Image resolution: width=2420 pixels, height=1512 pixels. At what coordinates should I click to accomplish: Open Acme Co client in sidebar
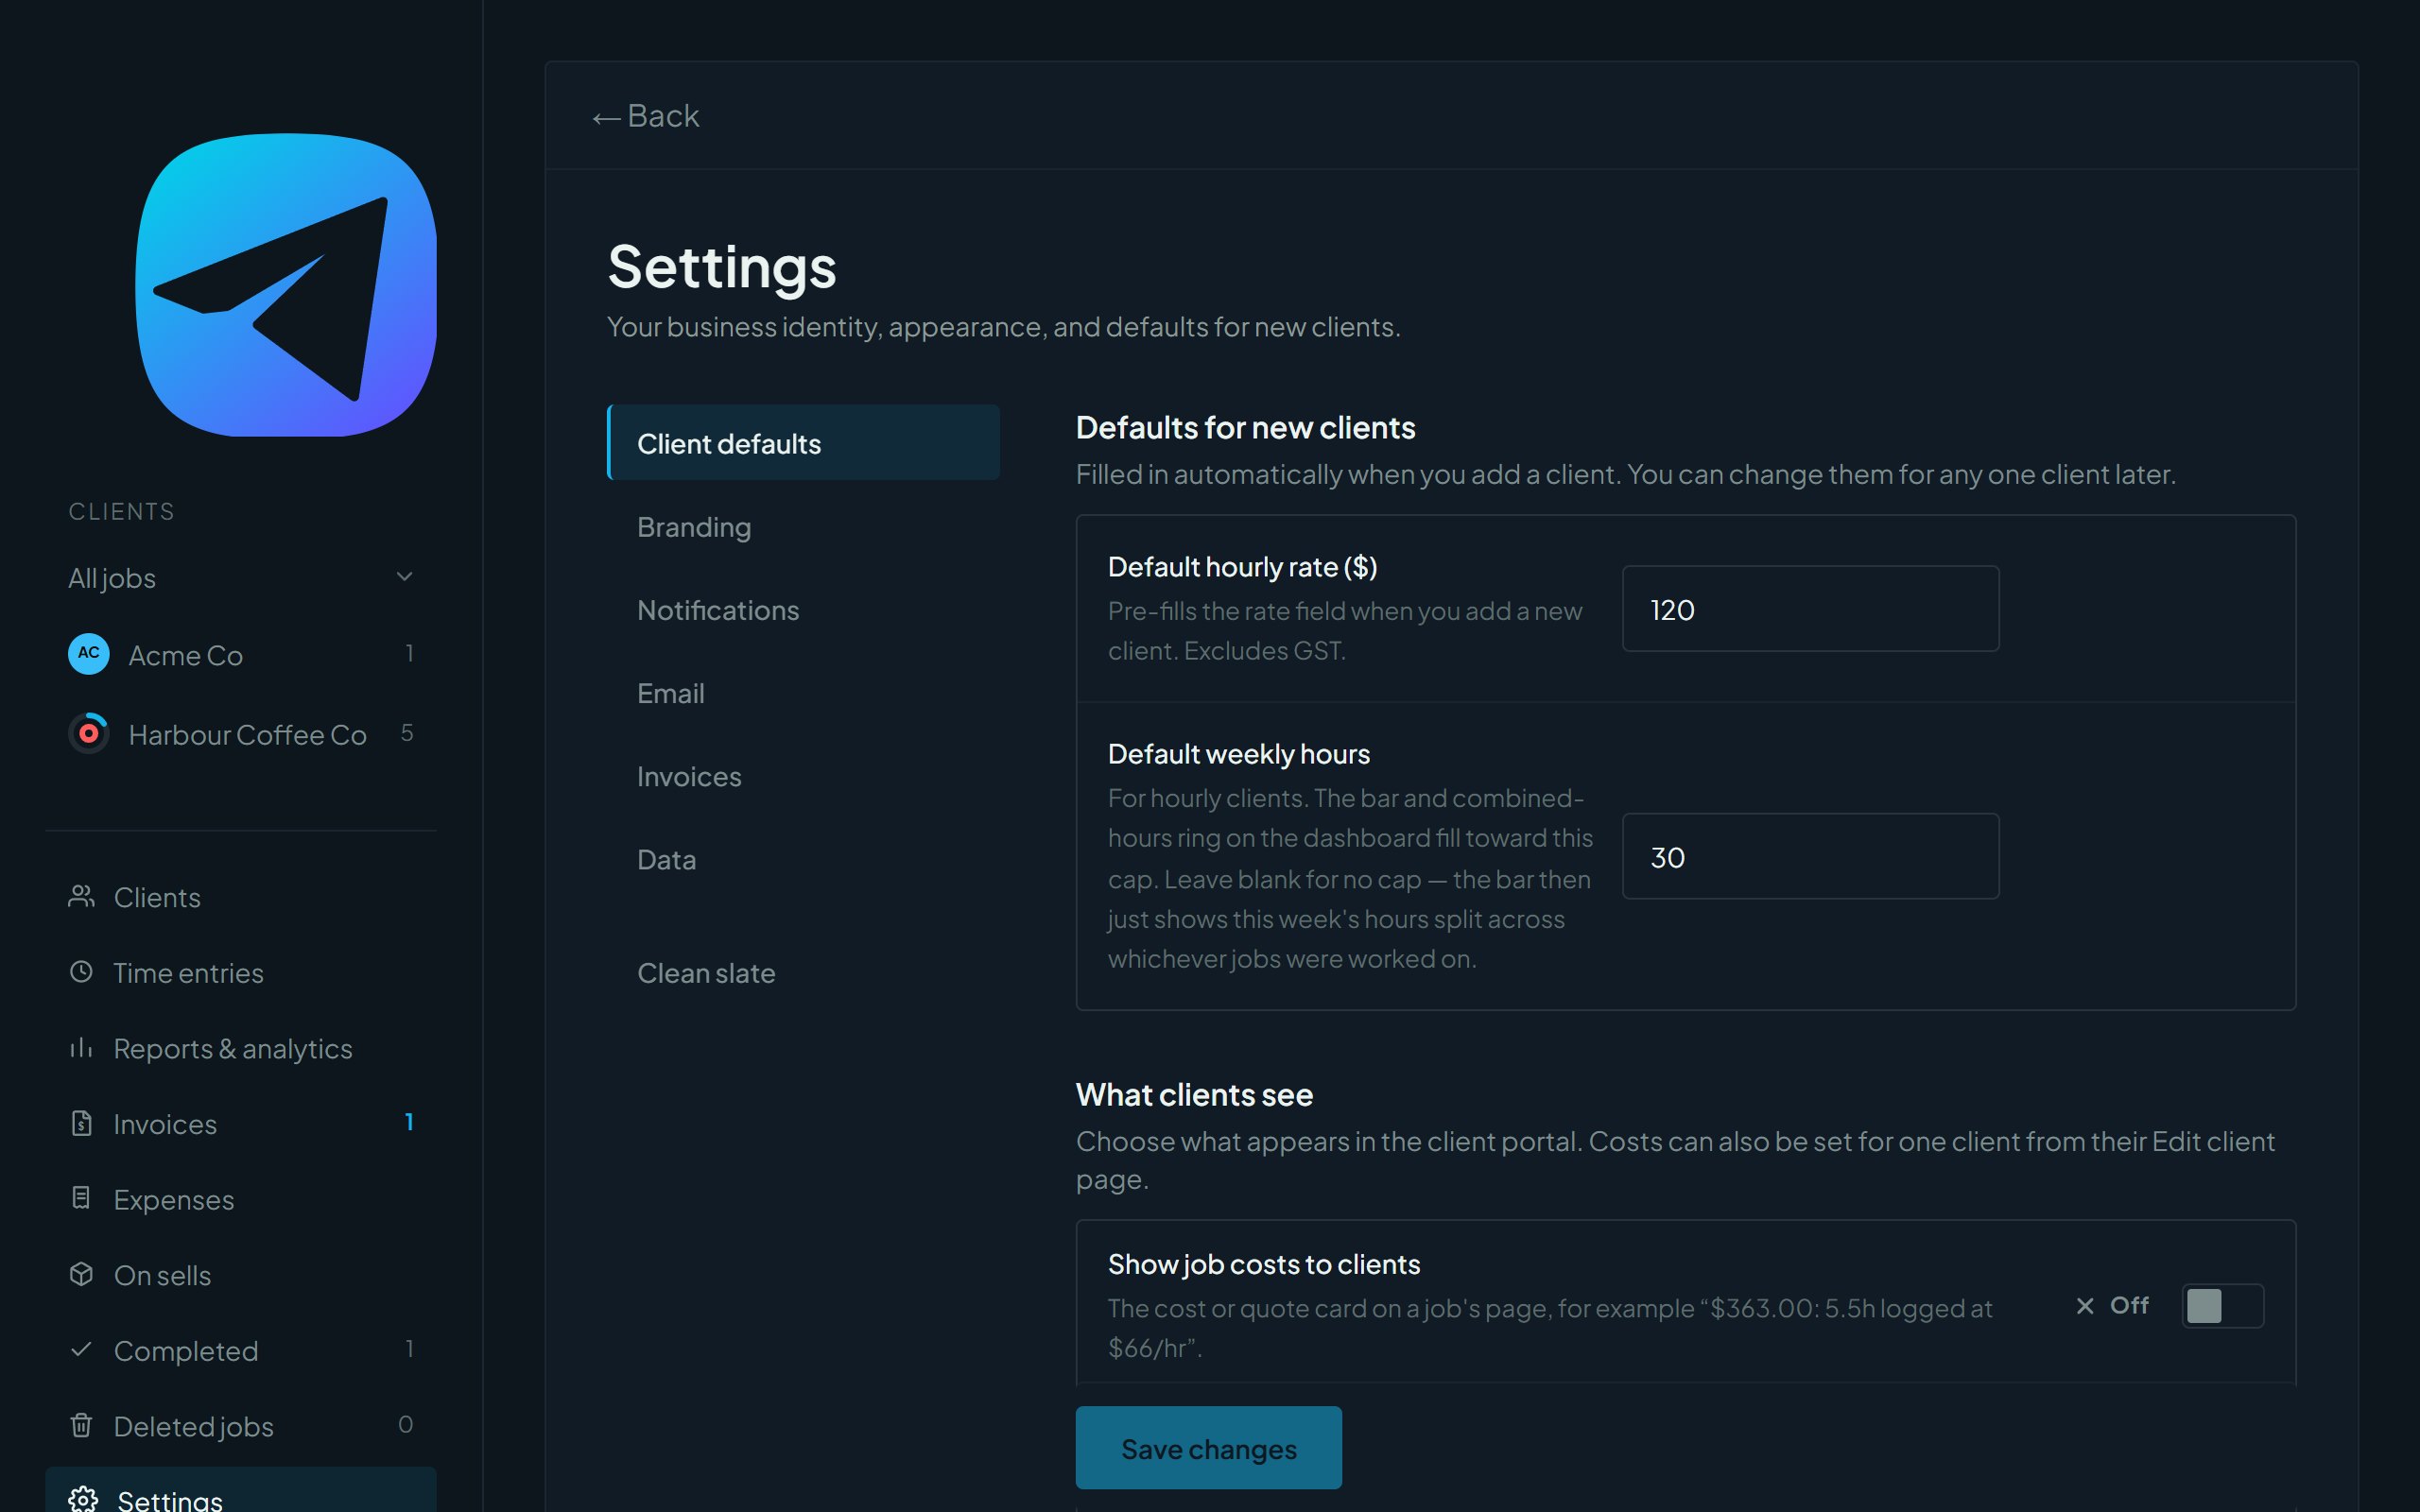pos(241,654)
